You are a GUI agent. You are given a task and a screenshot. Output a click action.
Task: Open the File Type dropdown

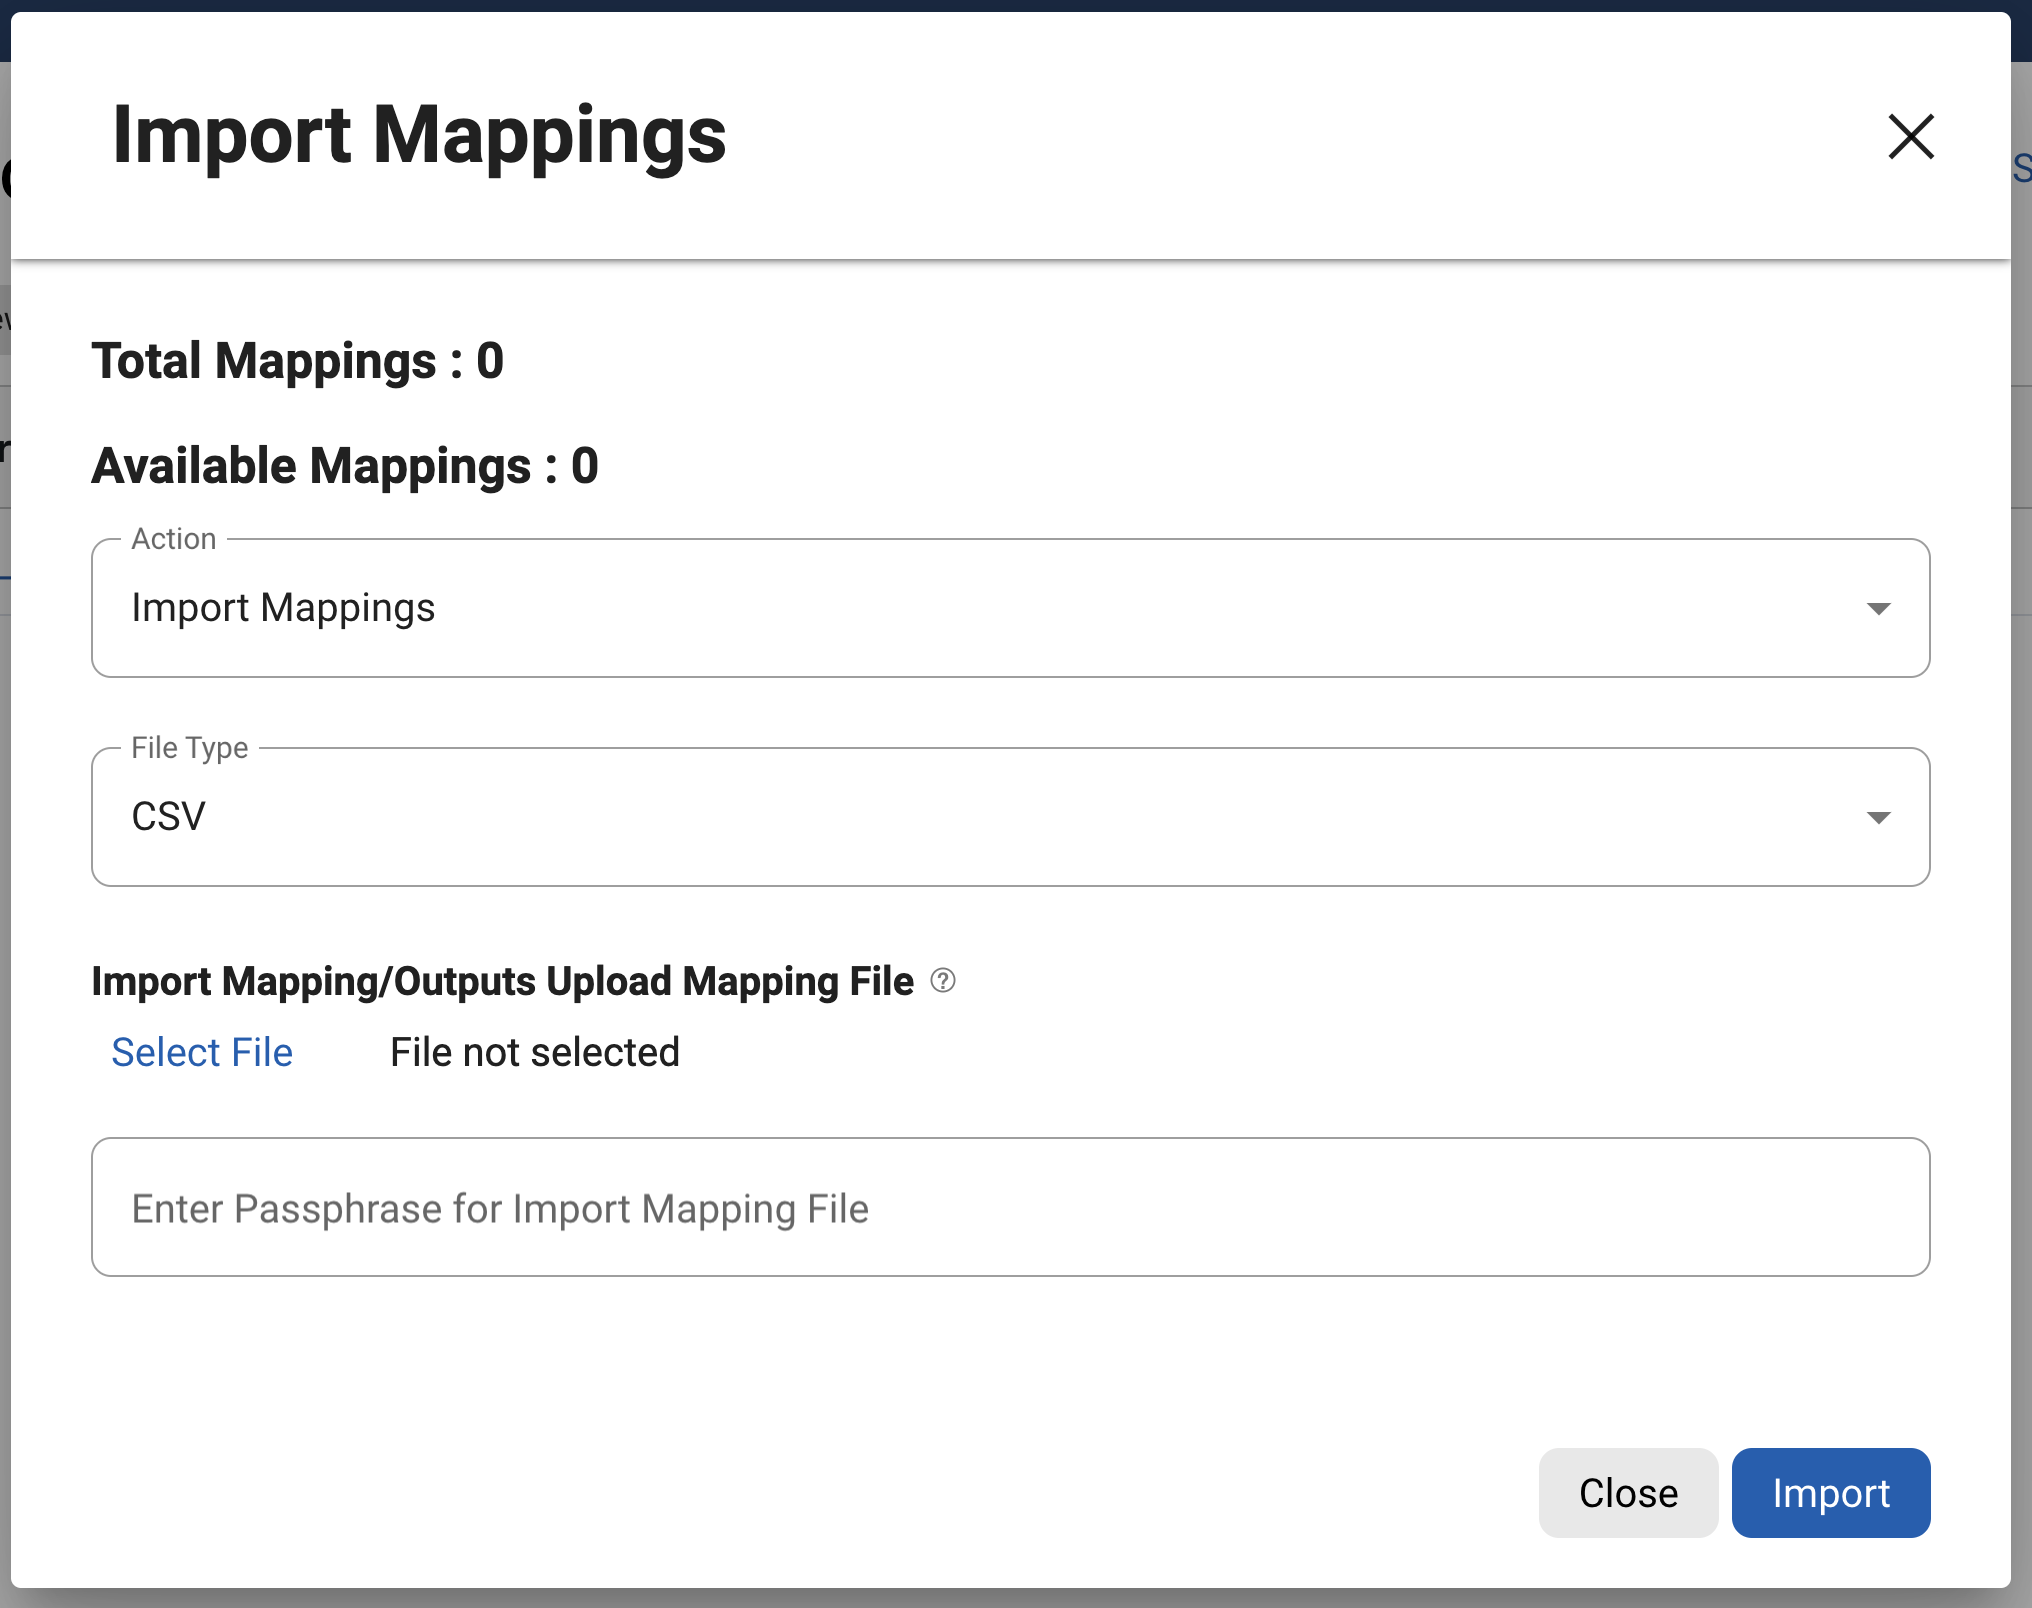click(x=1880, y=817)
